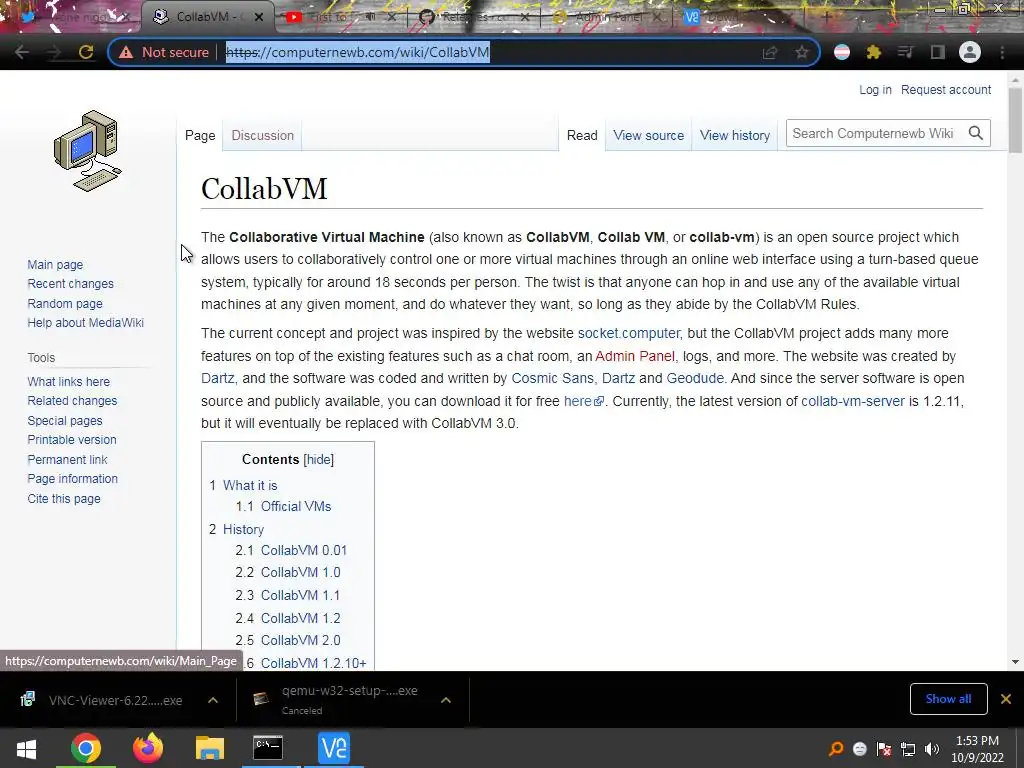Switch to the Twitter browser tab

coord(72,17)
